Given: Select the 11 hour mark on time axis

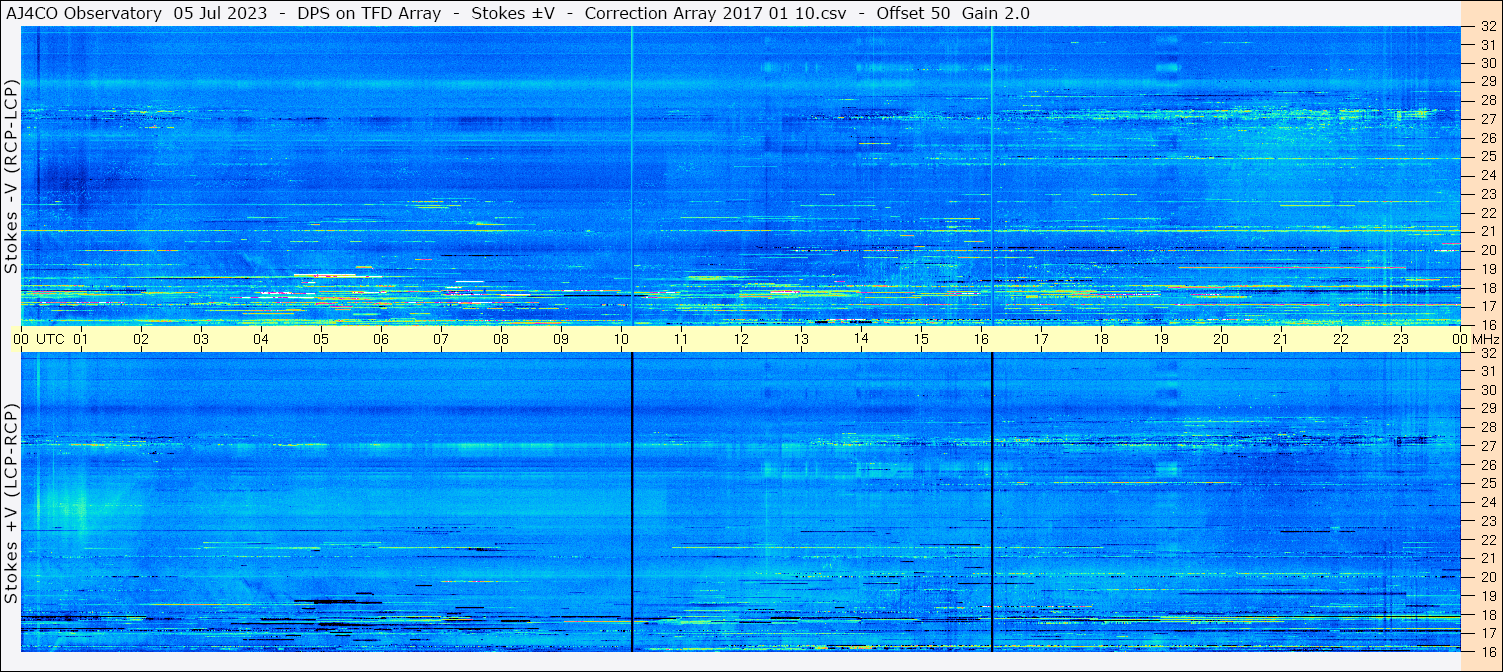Looking at the screenshot, I should 681,339.
